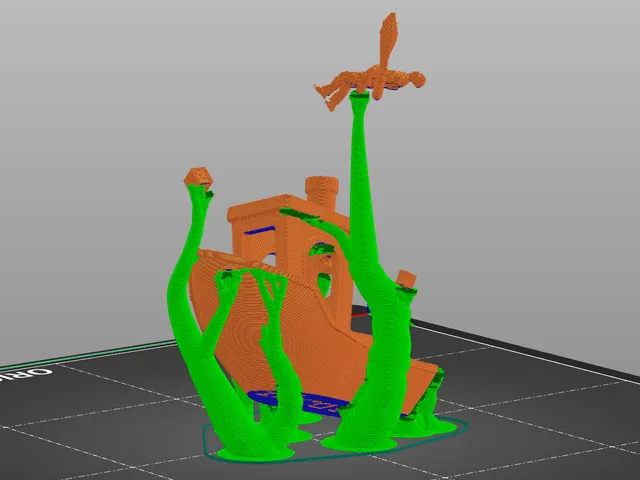Select the orange cube atop left support
This screenshot has width=640, height=480.
(198, 178)
